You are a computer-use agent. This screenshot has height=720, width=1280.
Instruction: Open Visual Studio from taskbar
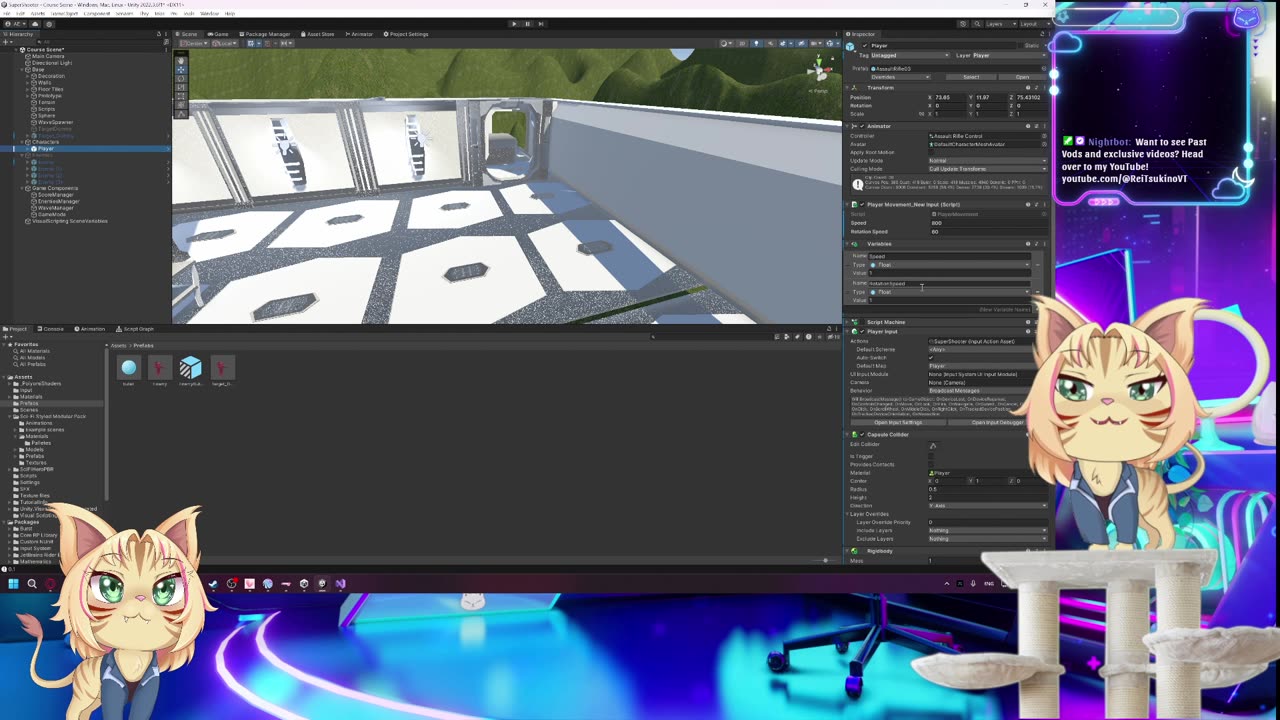[340, 584]
